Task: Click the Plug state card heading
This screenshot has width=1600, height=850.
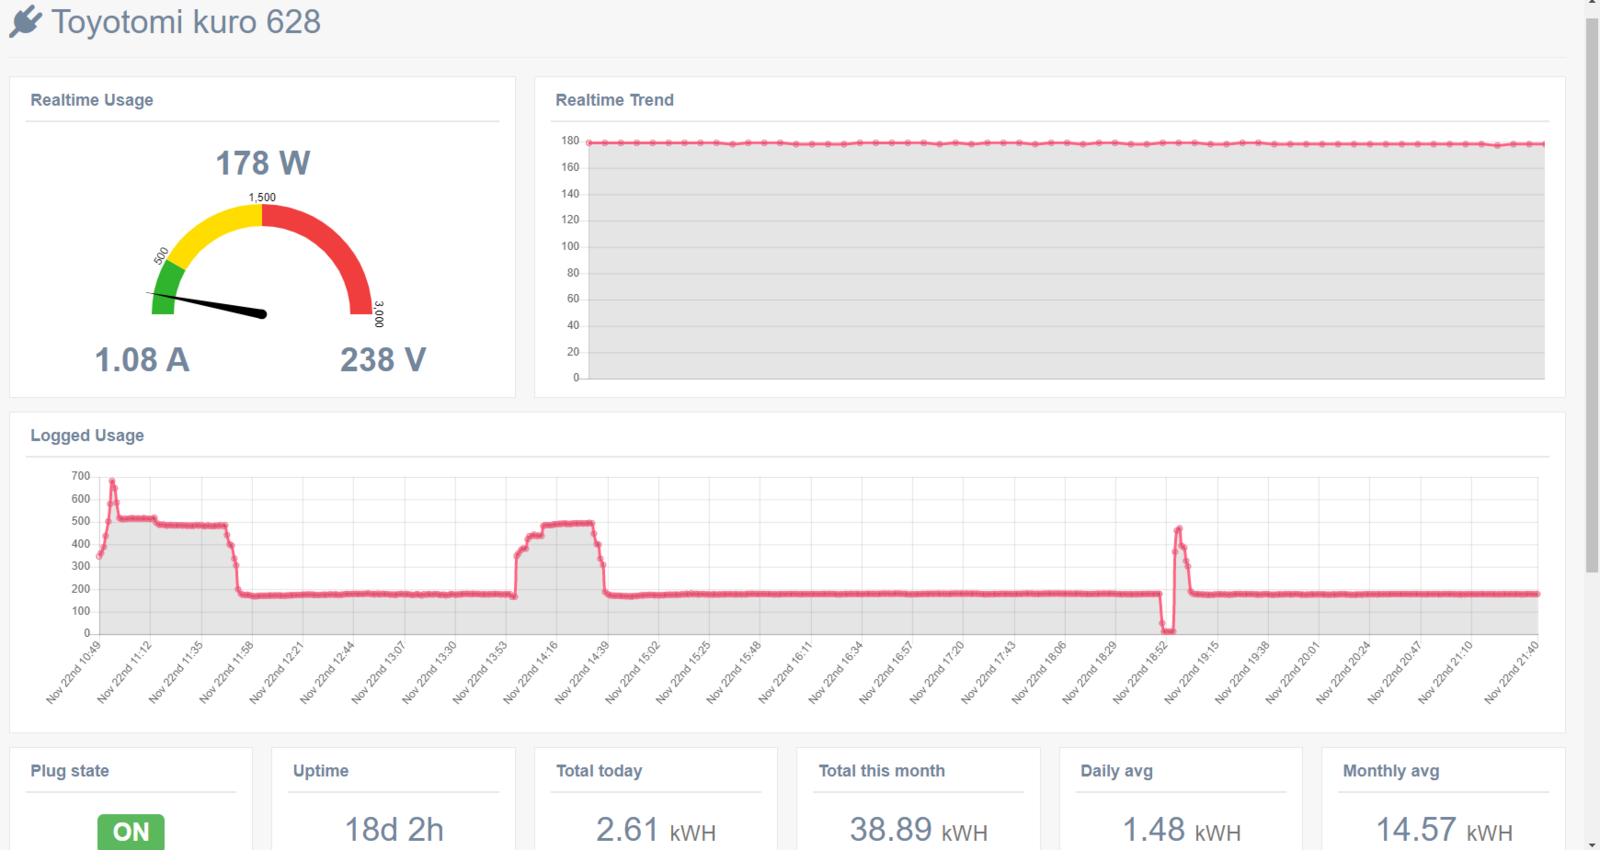Action: point(70,771)
